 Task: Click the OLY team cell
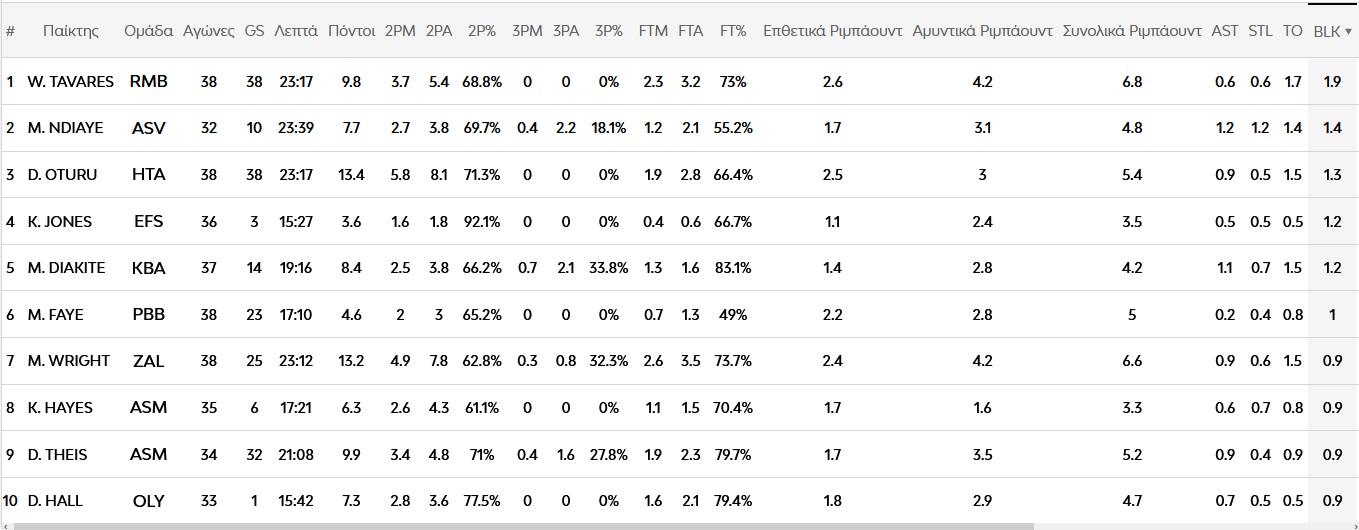pyautogui.click(x=148, y=501)
